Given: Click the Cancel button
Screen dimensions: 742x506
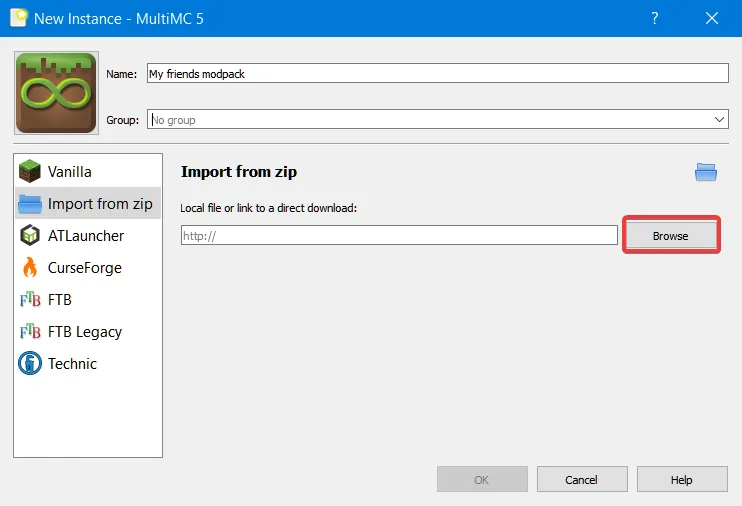Looking at the screenshot, I should click(x=582, y=479).
